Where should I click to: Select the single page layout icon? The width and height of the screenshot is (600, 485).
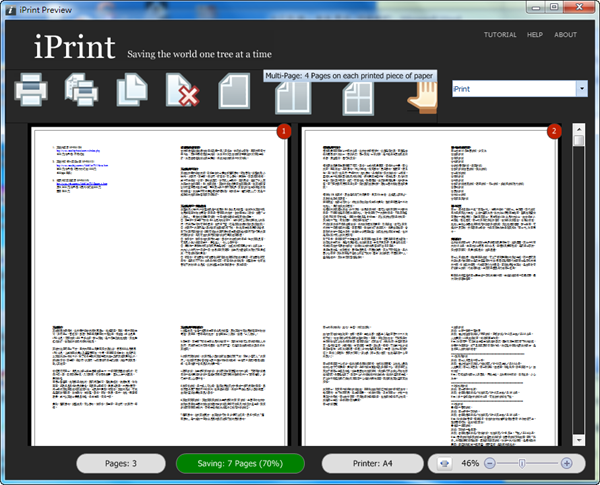234,91
